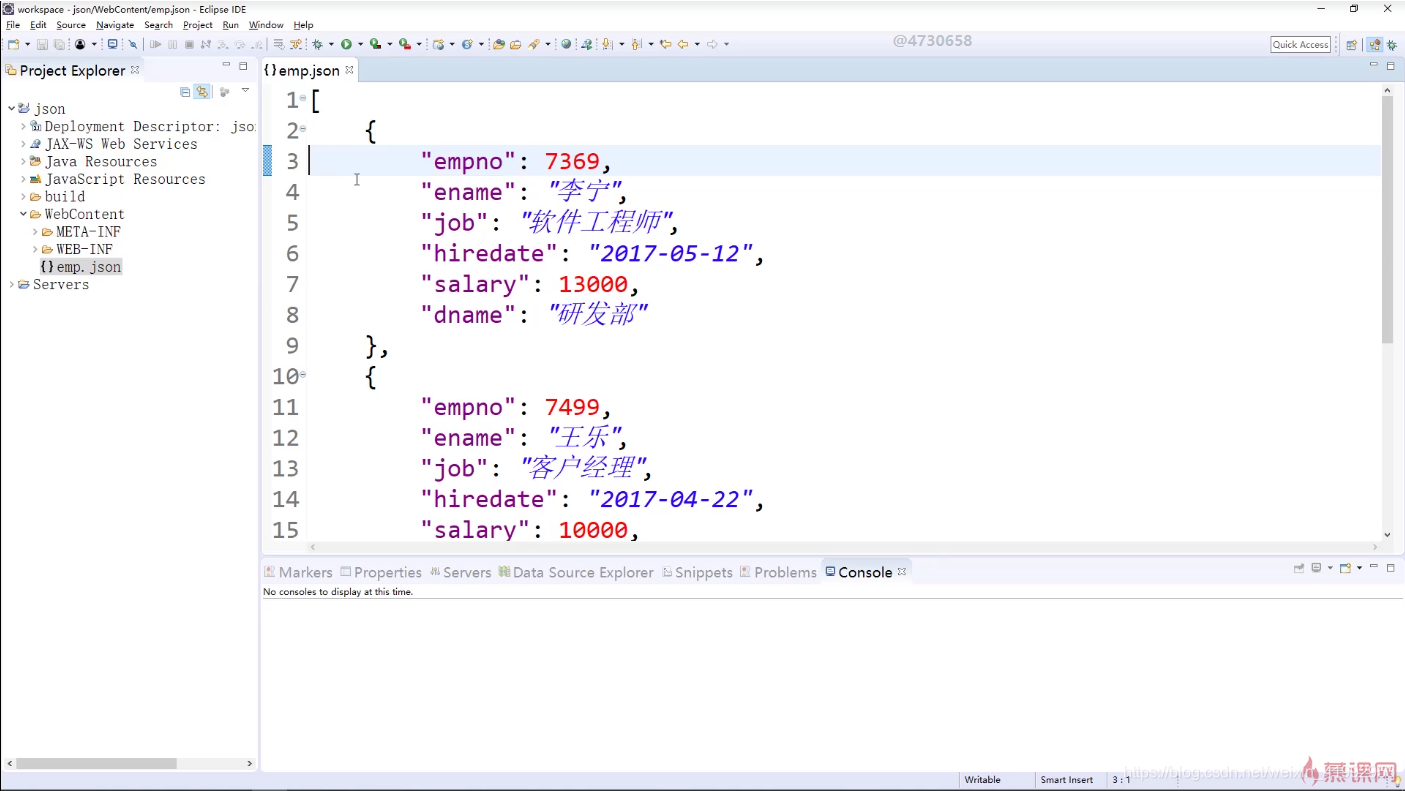
Task: Expand the JavaScript Resources node
Action: 23,179
